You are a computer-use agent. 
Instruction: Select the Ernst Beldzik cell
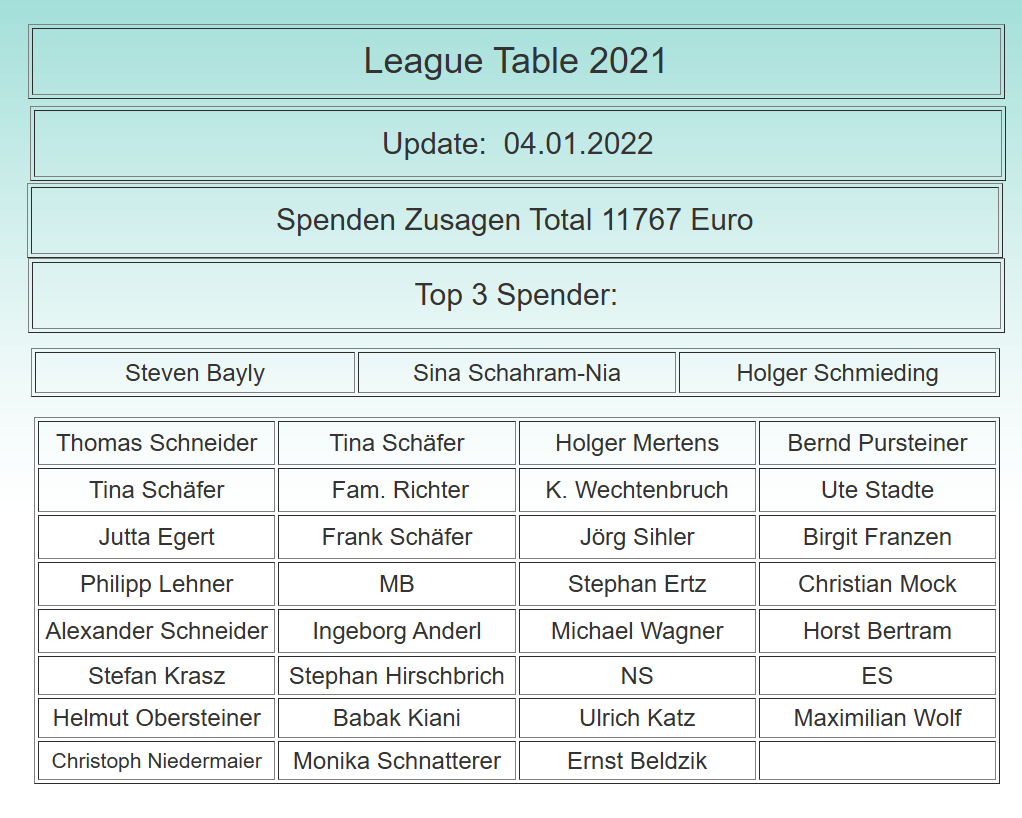[637, 761]
